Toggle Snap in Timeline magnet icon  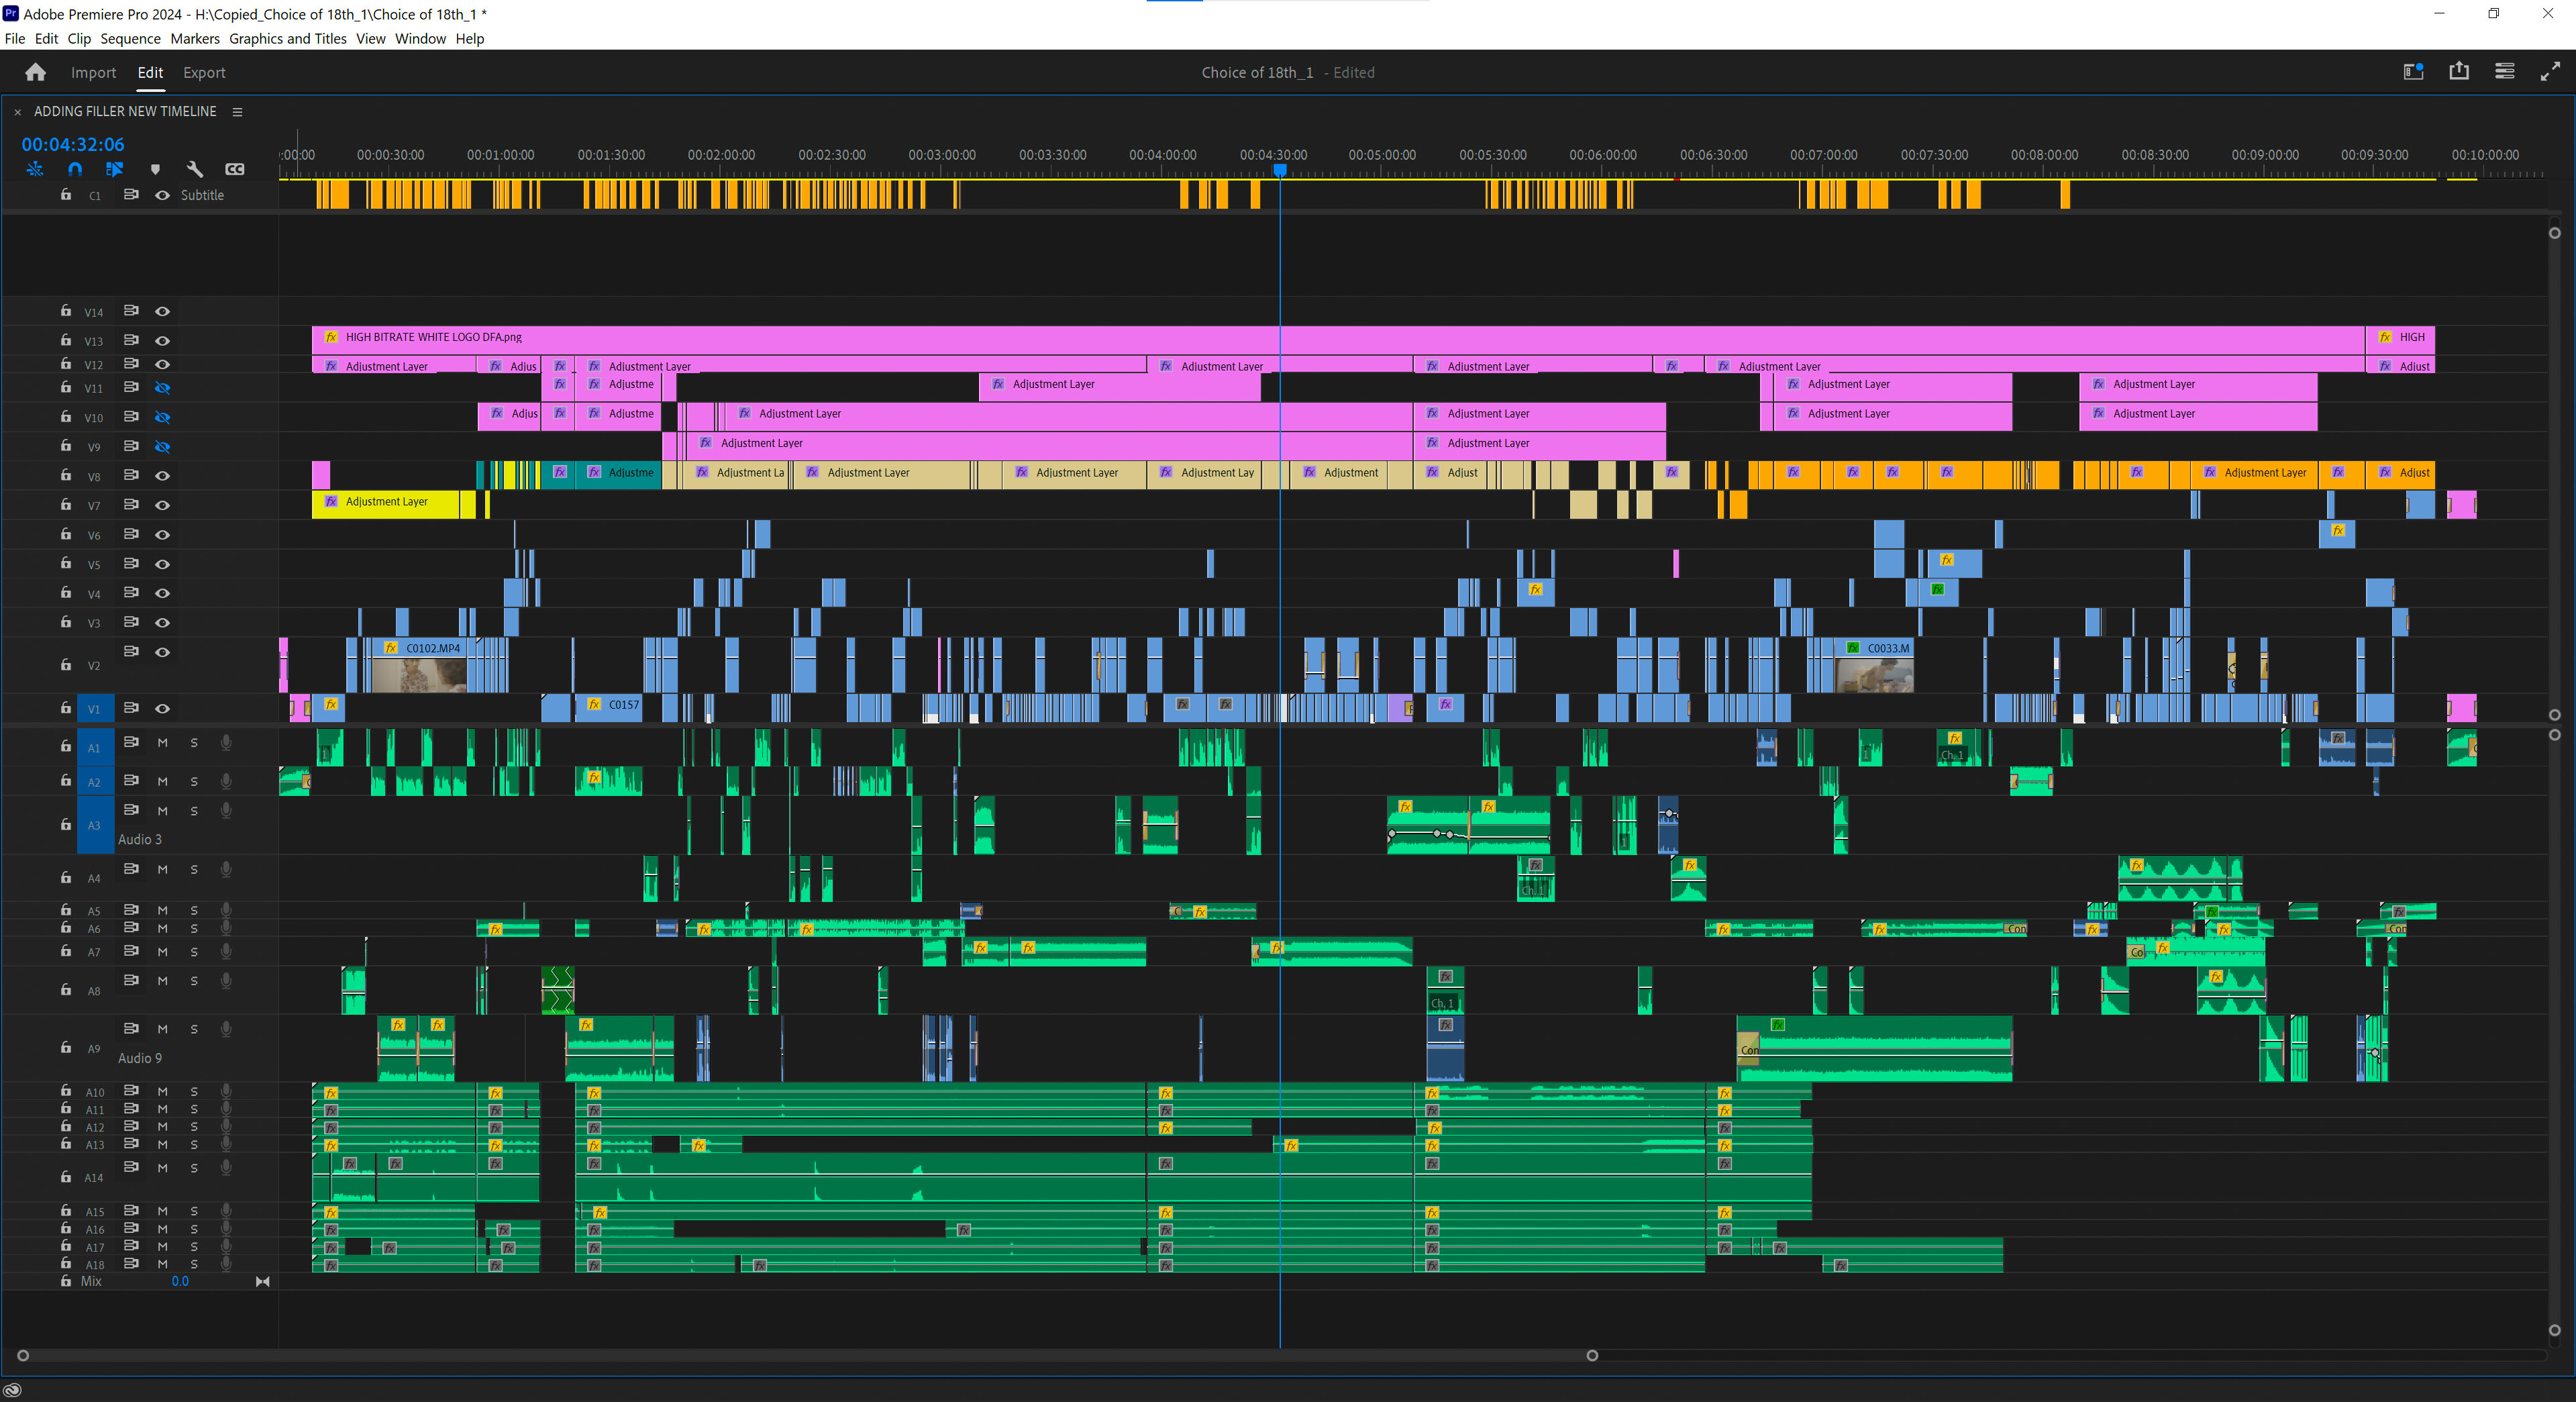tap(75, 169)
